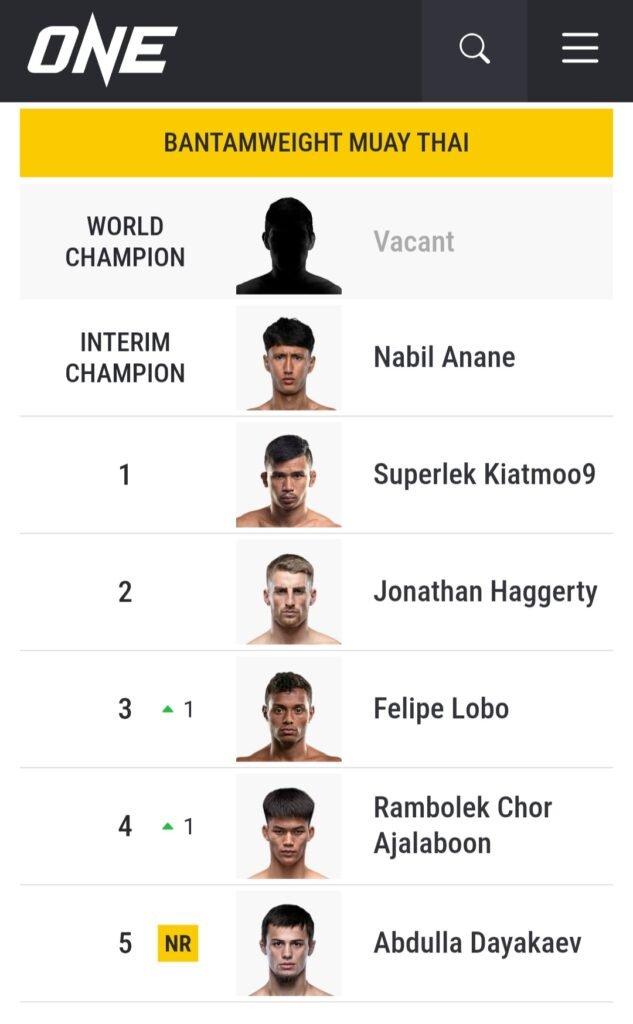Open Jonathan Haggerty's headshot
Viewport: 633px width, 1024px height.
coord(289,592)
